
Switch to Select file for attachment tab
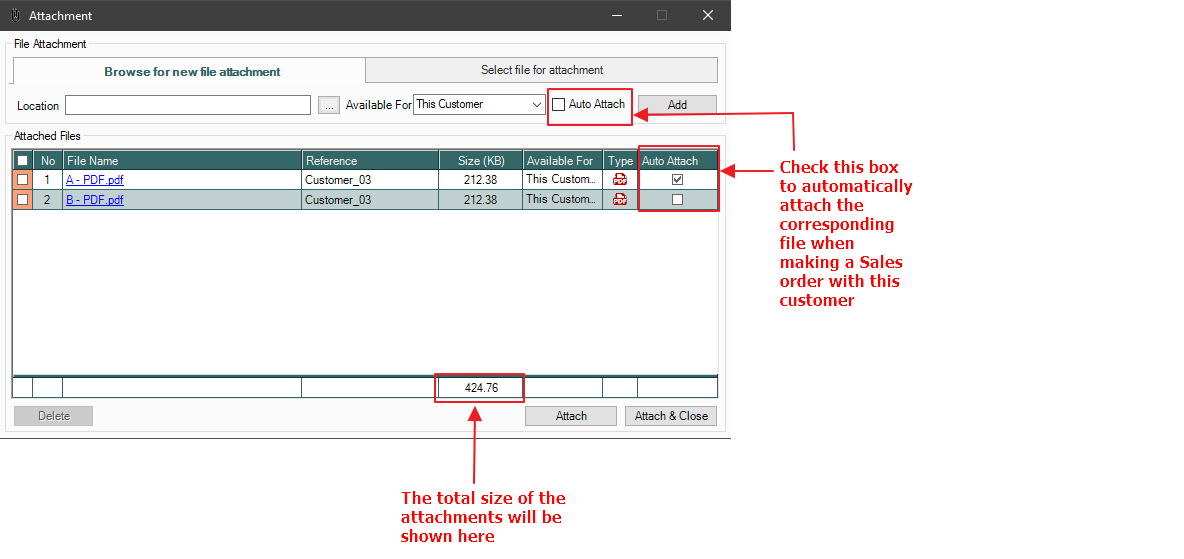pos(542,70)
